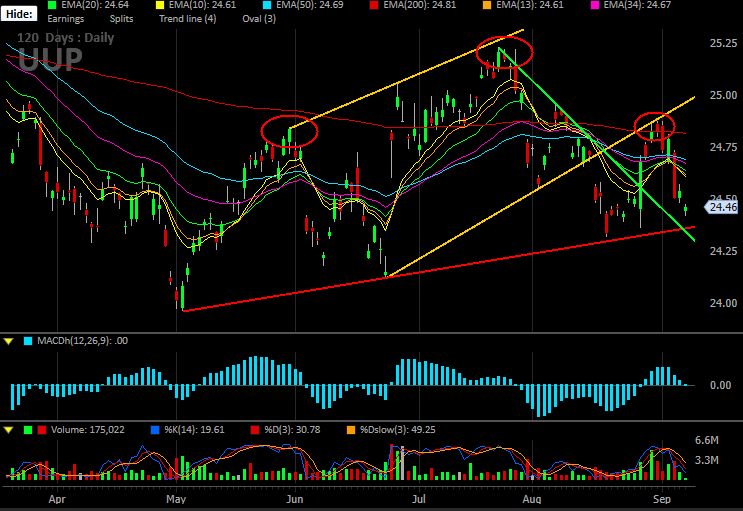This screenshot has width=743, height=511.
Task: Click the May date axis label
Action: click(176, 499)
